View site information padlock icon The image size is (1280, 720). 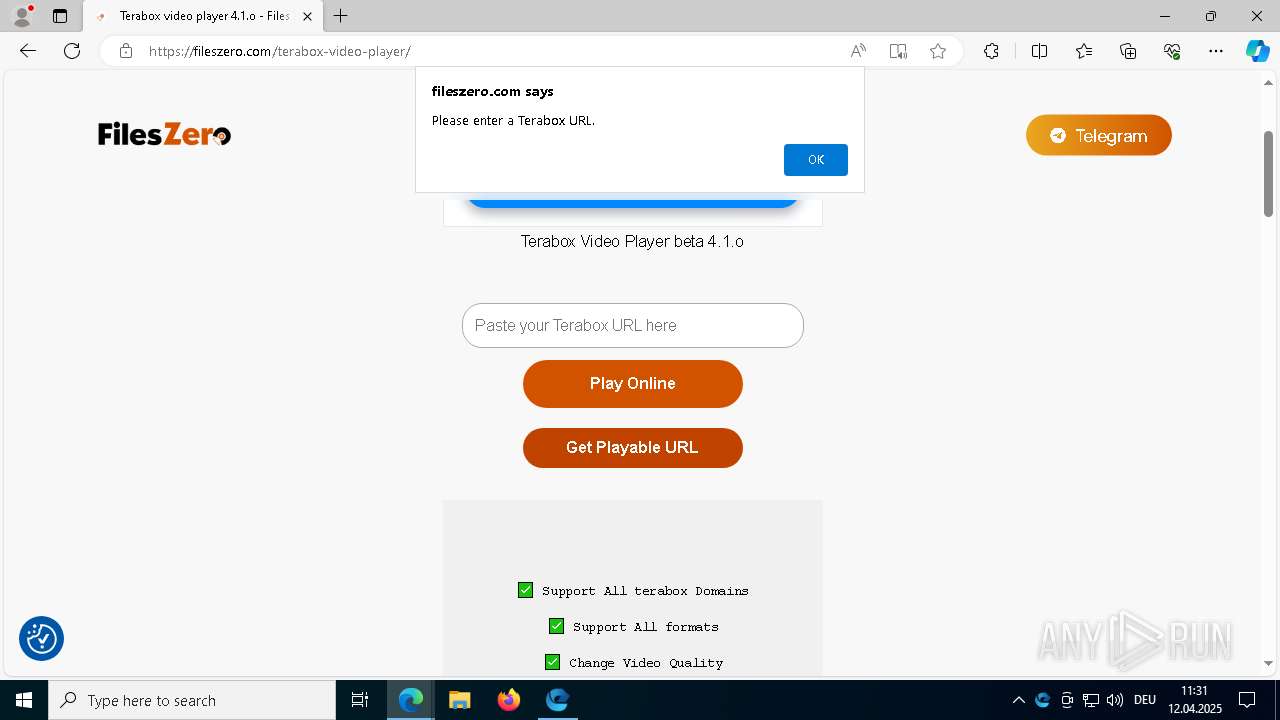(x=126, y=51)
